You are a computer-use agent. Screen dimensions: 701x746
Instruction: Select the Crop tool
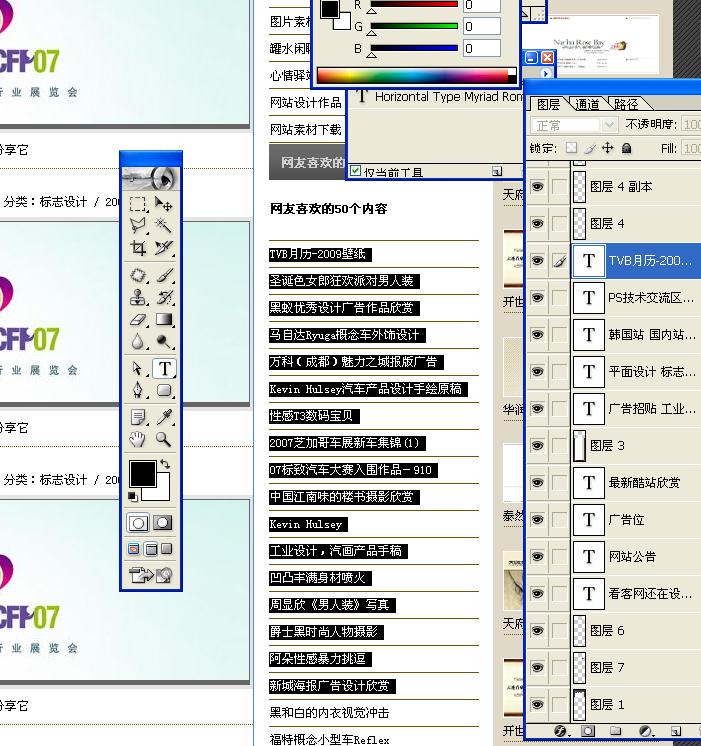138,247
